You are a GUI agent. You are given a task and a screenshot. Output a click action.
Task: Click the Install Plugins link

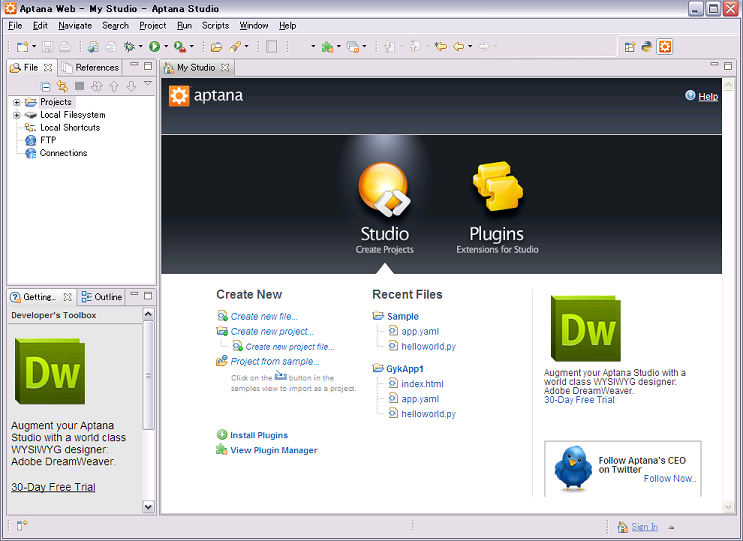pyautogui.click(x=259, y=435)
